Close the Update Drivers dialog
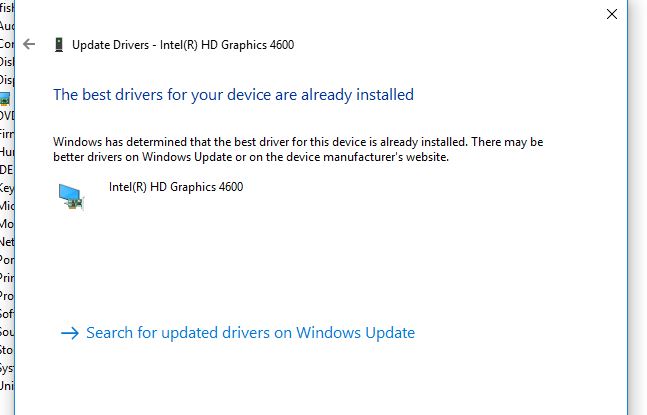This screenshot has height=415, width=647. (612, 14)
